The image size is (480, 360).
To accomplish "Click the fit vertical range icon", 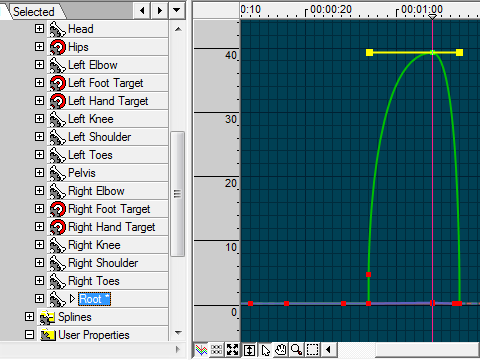I will (x=249, y=350).
